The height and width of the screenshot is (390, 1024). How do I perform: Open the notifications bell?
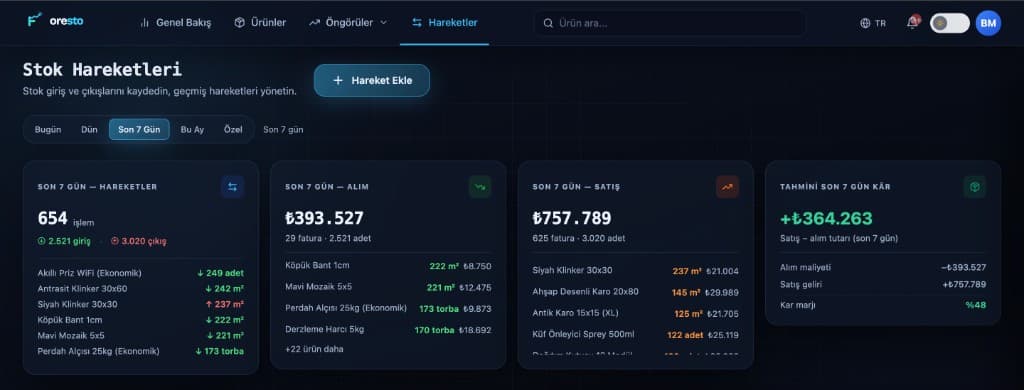912,22
